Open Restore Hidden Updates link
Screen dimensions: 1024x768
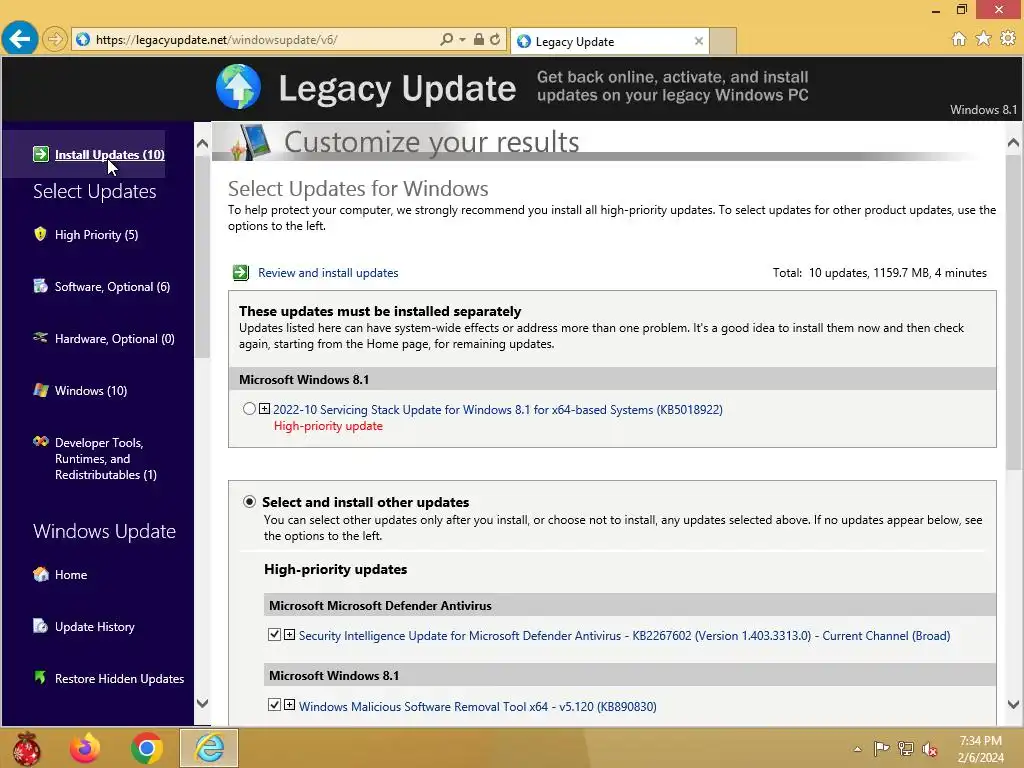coord(120,679)
